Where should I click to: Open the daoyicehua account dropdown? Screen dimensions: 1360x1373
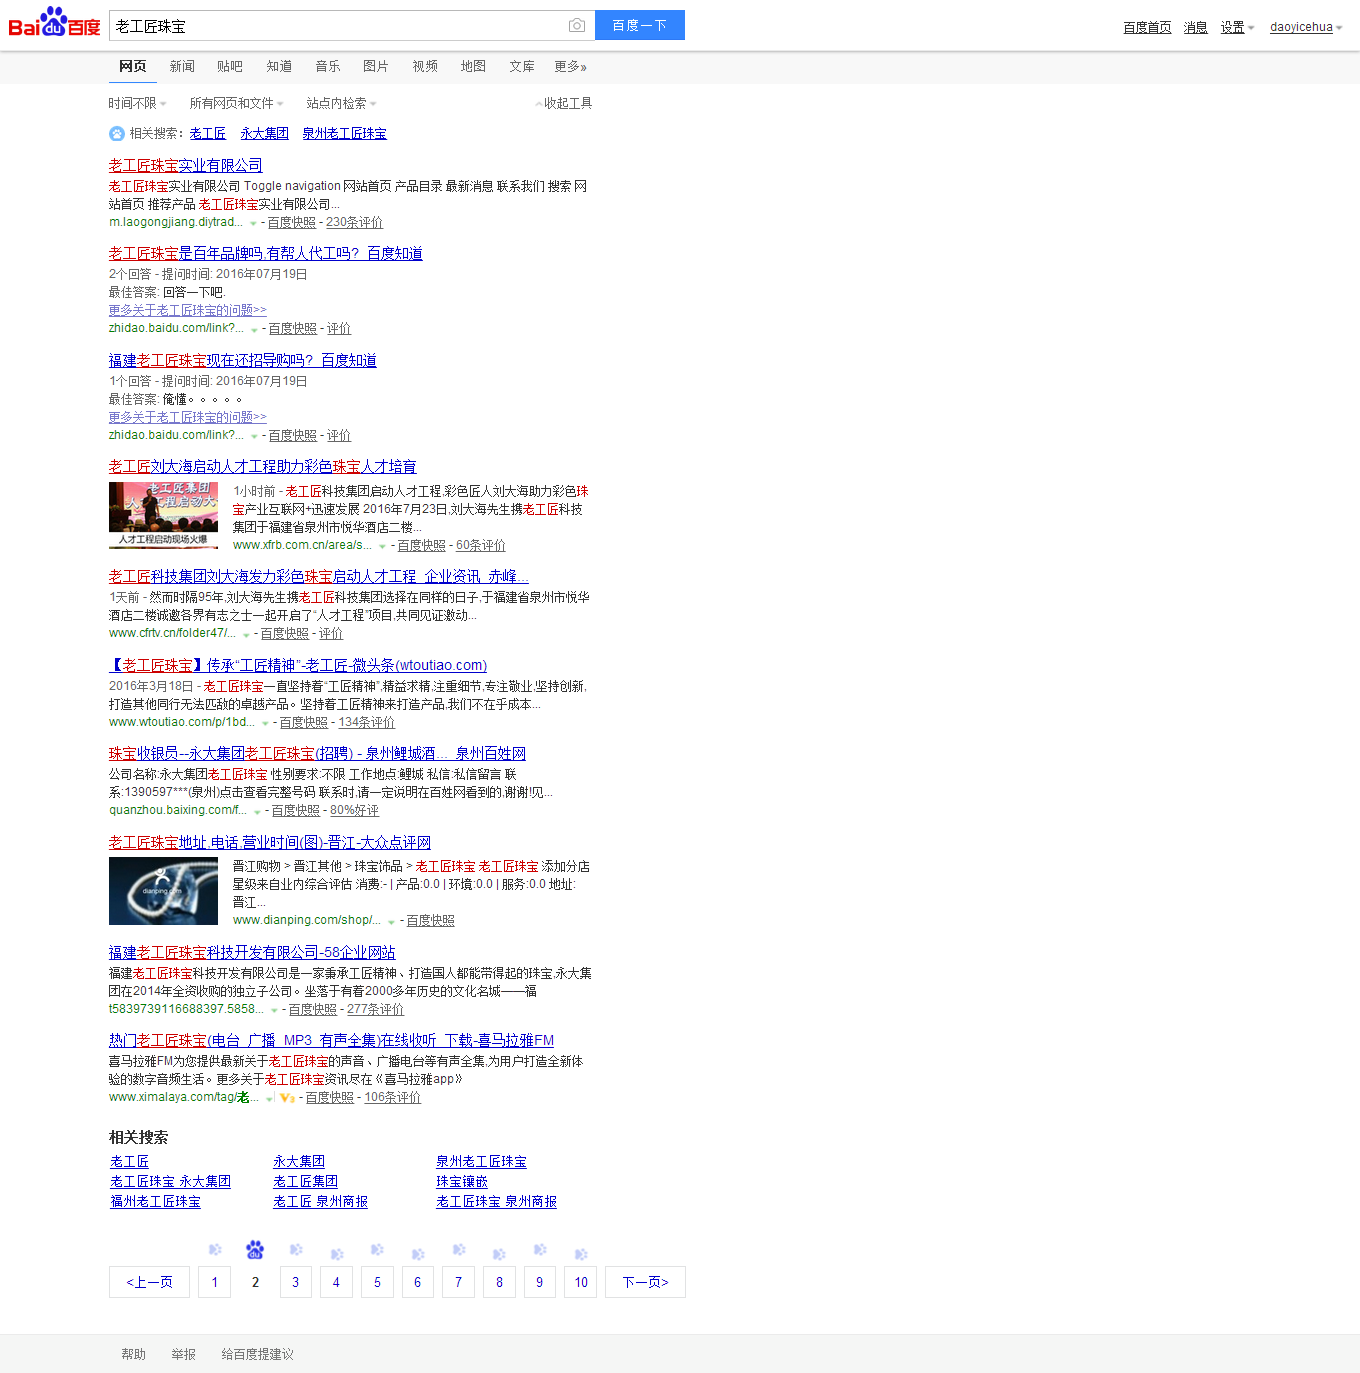(x=1306, y=27)
